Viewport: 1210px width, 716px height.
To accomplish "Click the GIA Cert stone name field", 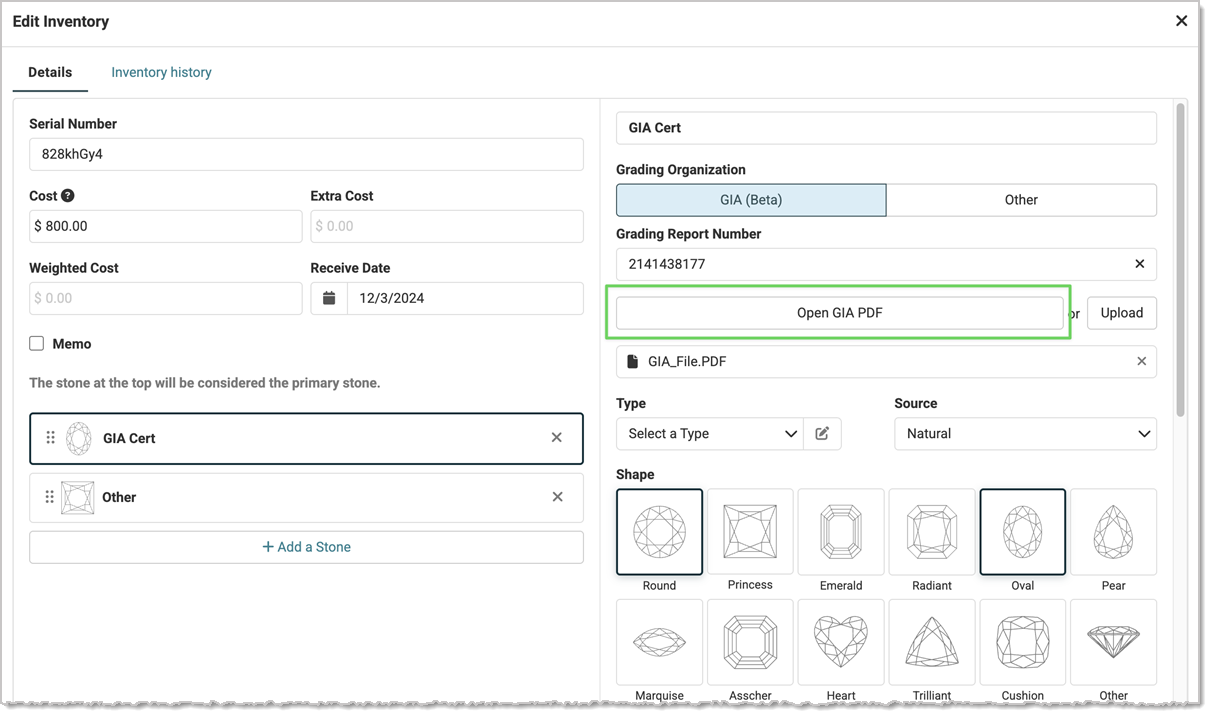I will [x=886, y=128].
